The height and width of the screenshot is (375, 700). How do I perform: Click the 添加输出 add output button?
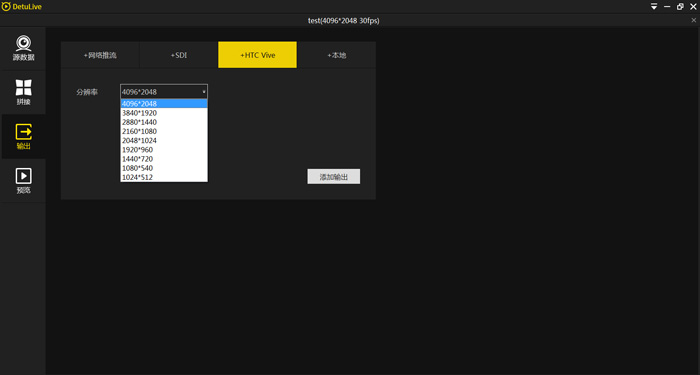point(333,176)
